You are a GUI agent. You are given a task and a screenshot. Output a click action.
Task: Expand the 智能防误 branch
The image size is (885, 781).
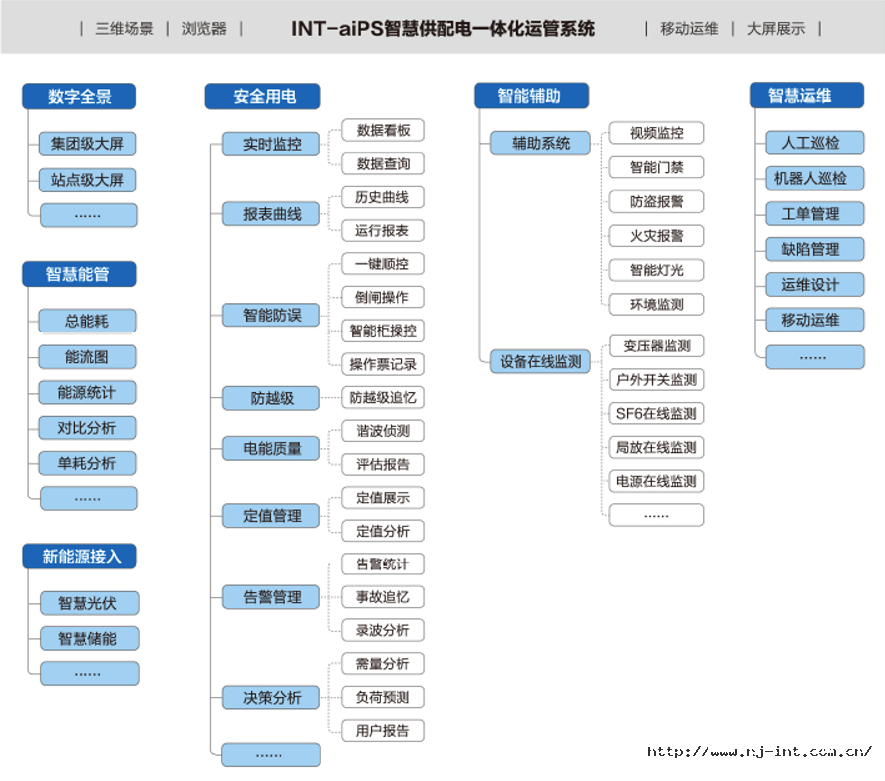click(x=271, y=315)
